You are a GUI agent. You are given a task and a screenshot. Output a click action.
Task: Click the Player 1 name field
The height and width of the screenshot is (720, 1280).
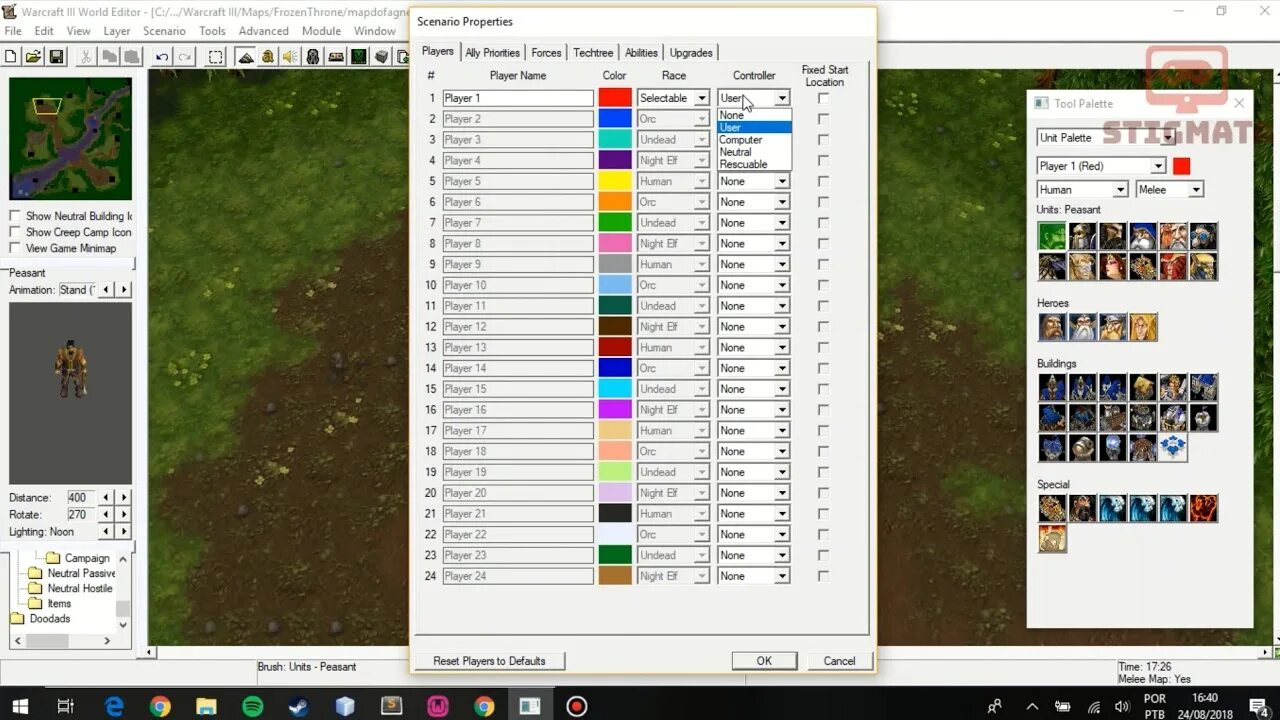[518, 98]
